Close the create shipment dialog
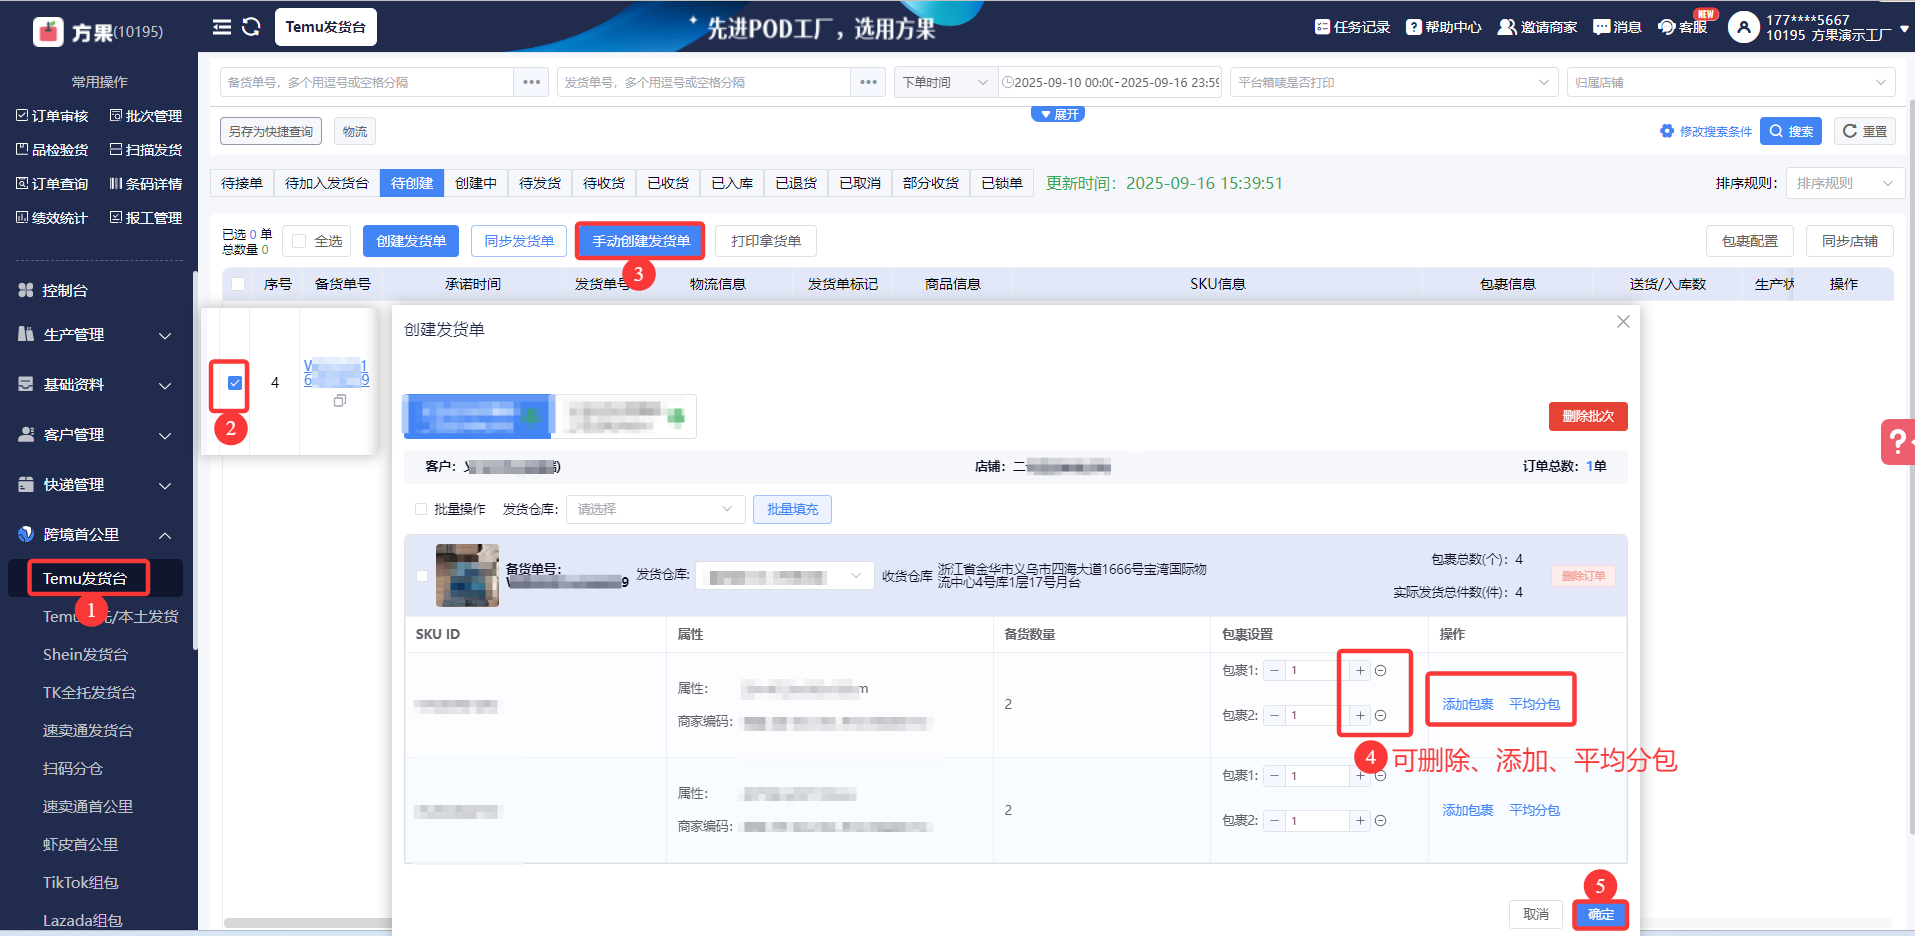 click(1623, 322)
